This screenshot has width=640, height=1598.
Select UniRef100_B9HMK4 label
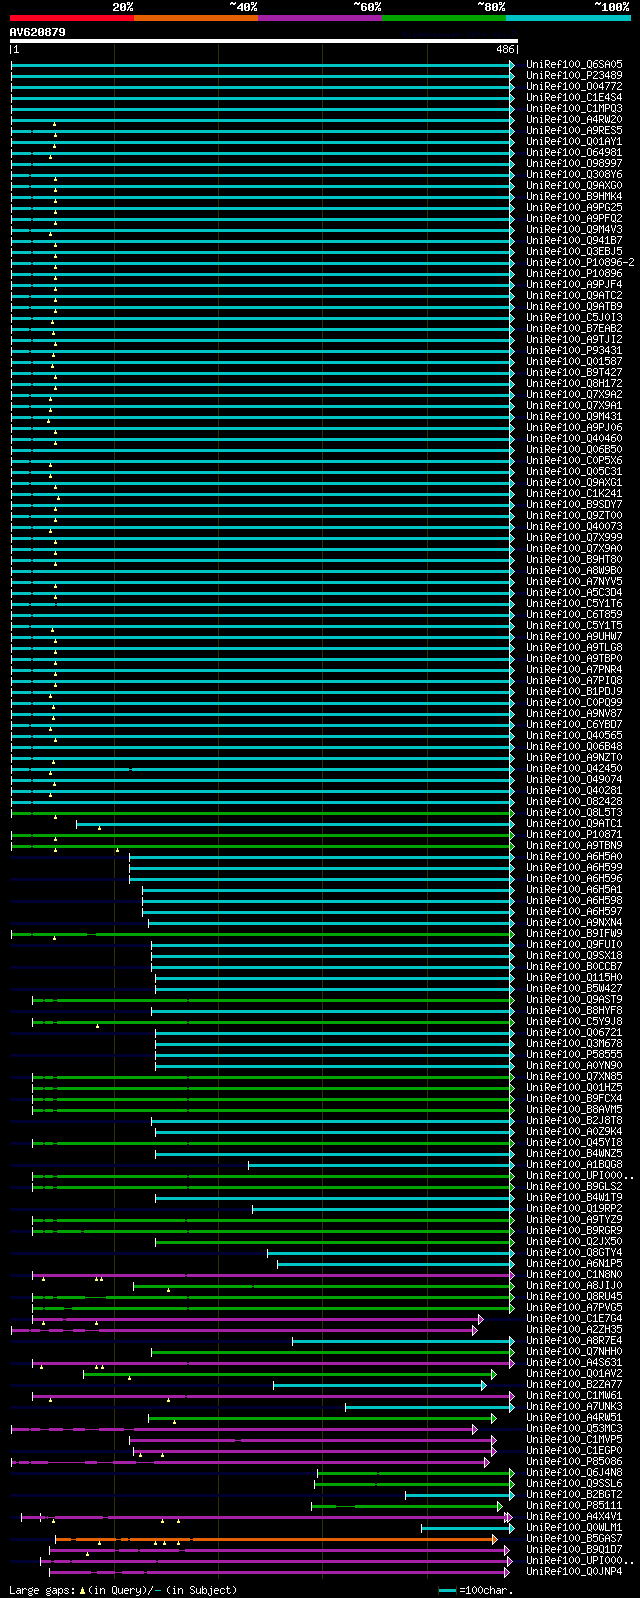click(574, 196)
